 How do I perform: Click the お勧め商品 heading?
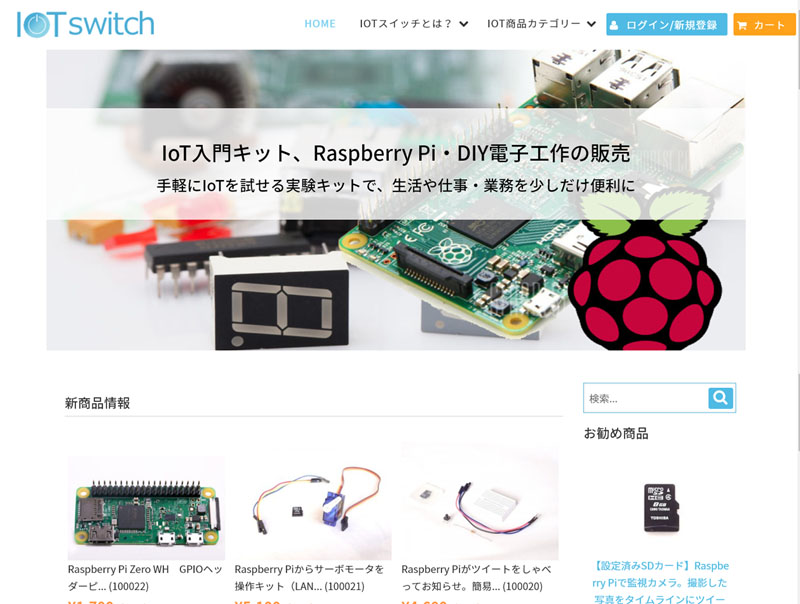point(616,434)
